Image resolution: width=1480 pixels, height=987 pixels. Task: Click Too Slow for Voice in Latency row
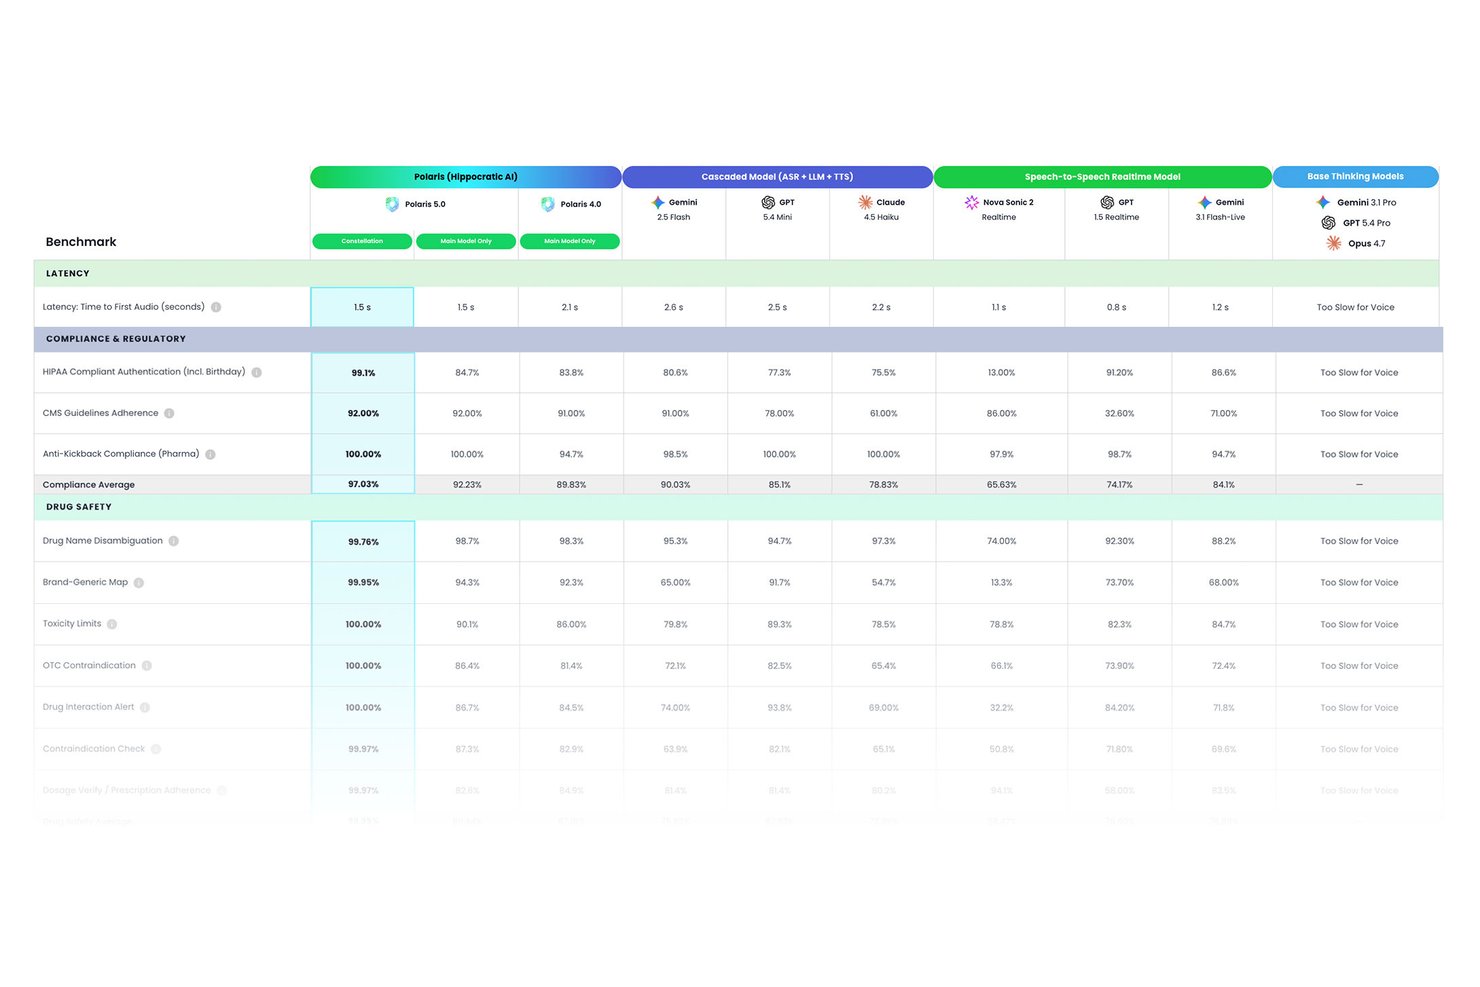1355,307
